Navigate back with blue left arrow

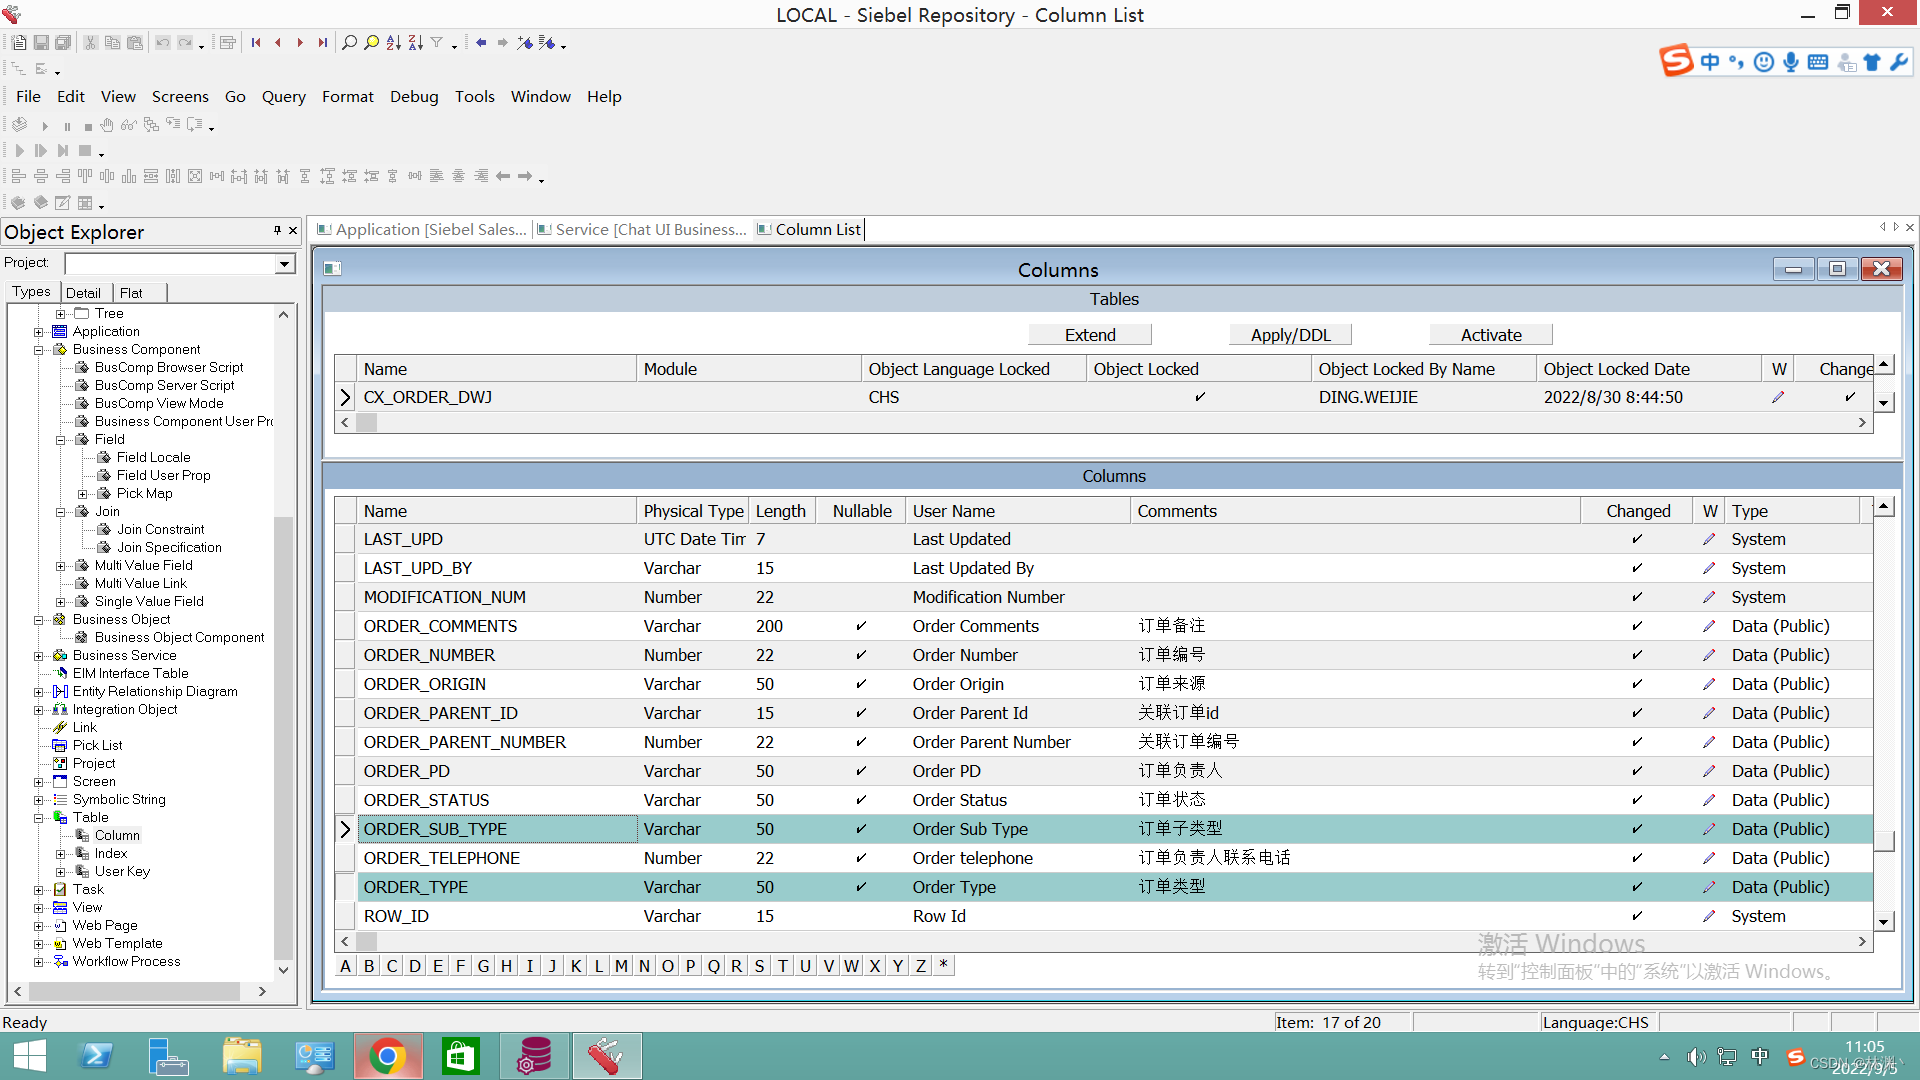tap(481, 43)
